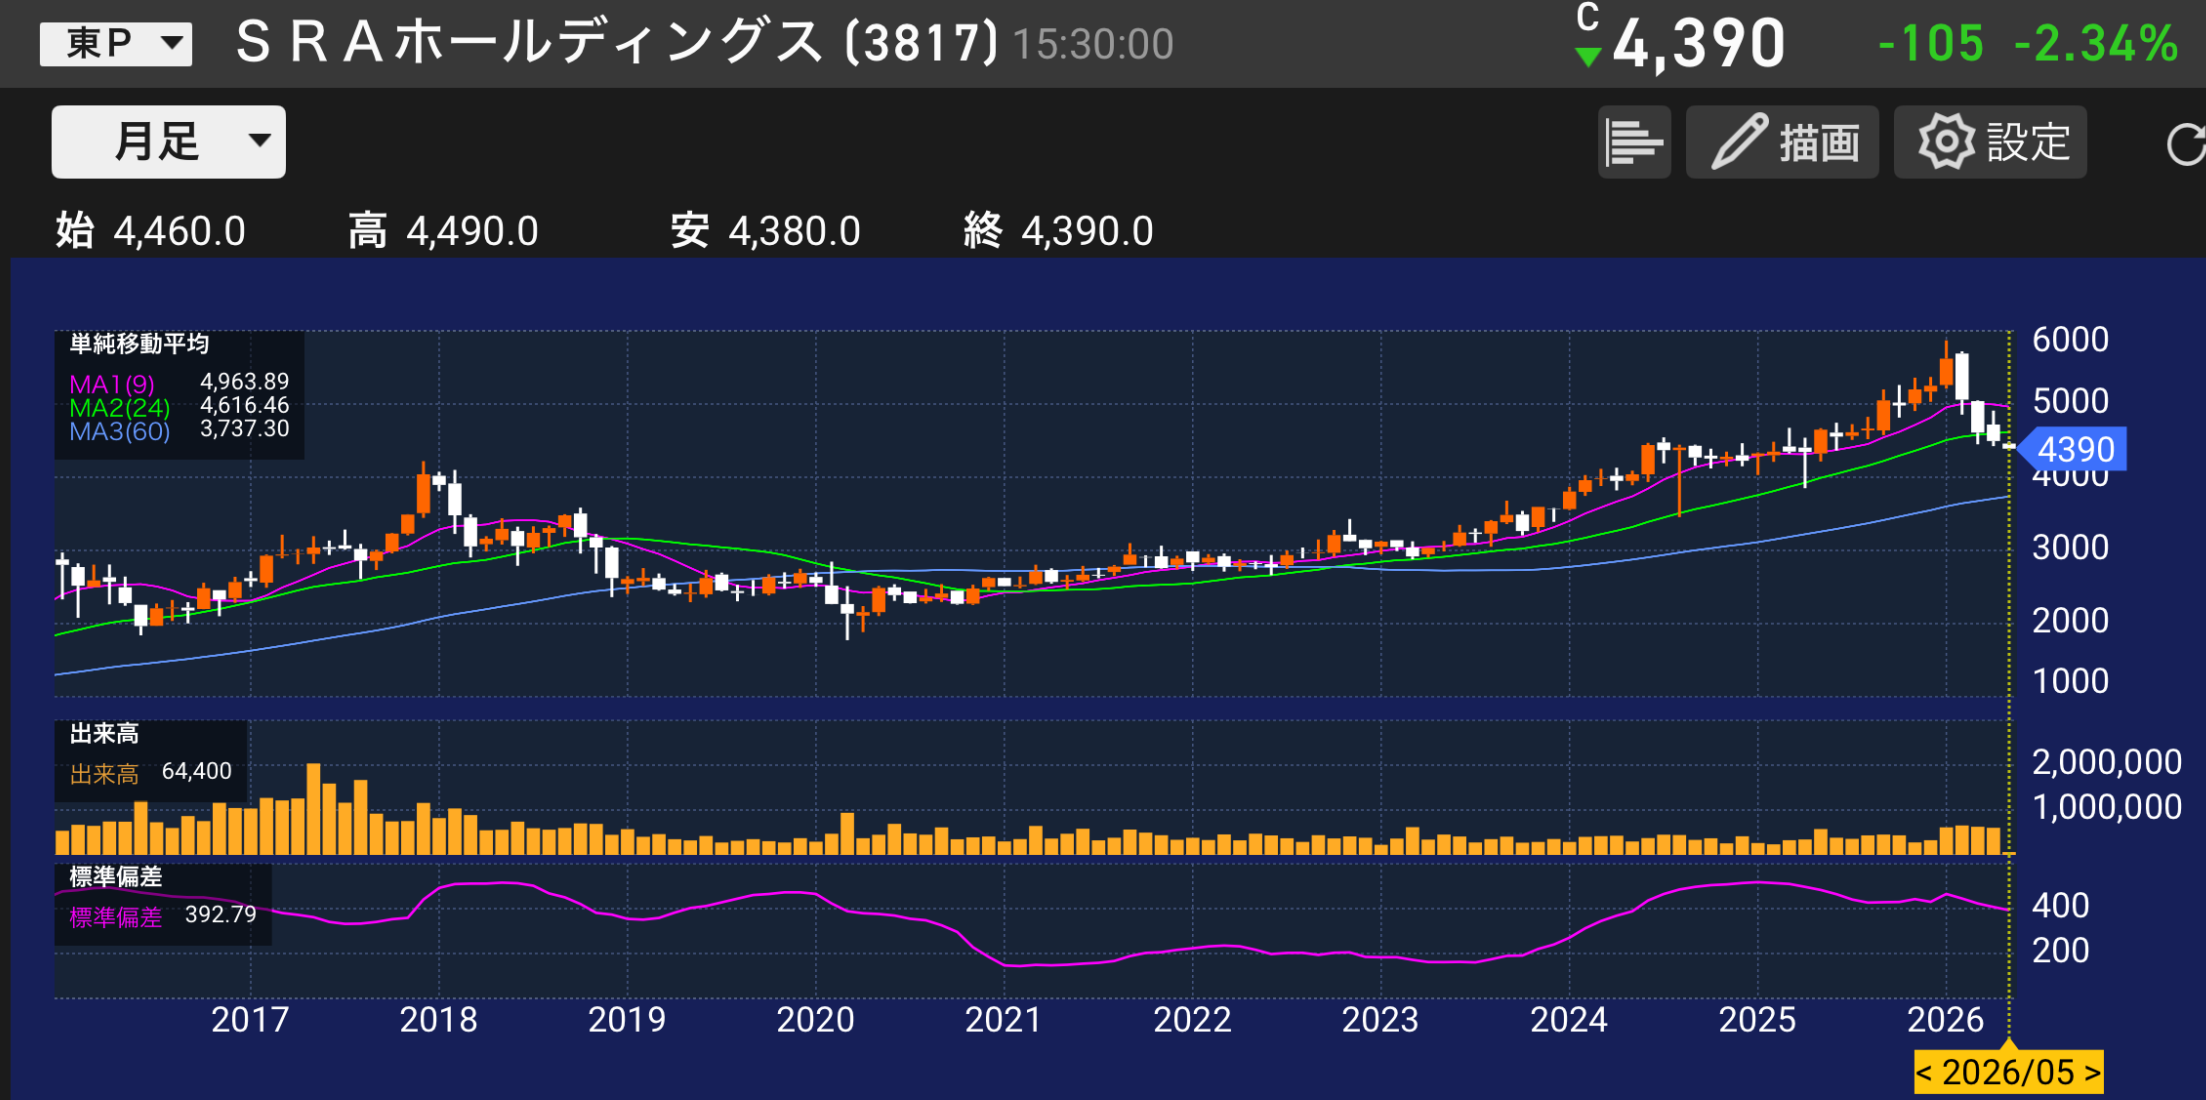Click the 400 standard deviation axis label
This screenshot has width=2206, height=1100.
click(x=2060, y=906)
